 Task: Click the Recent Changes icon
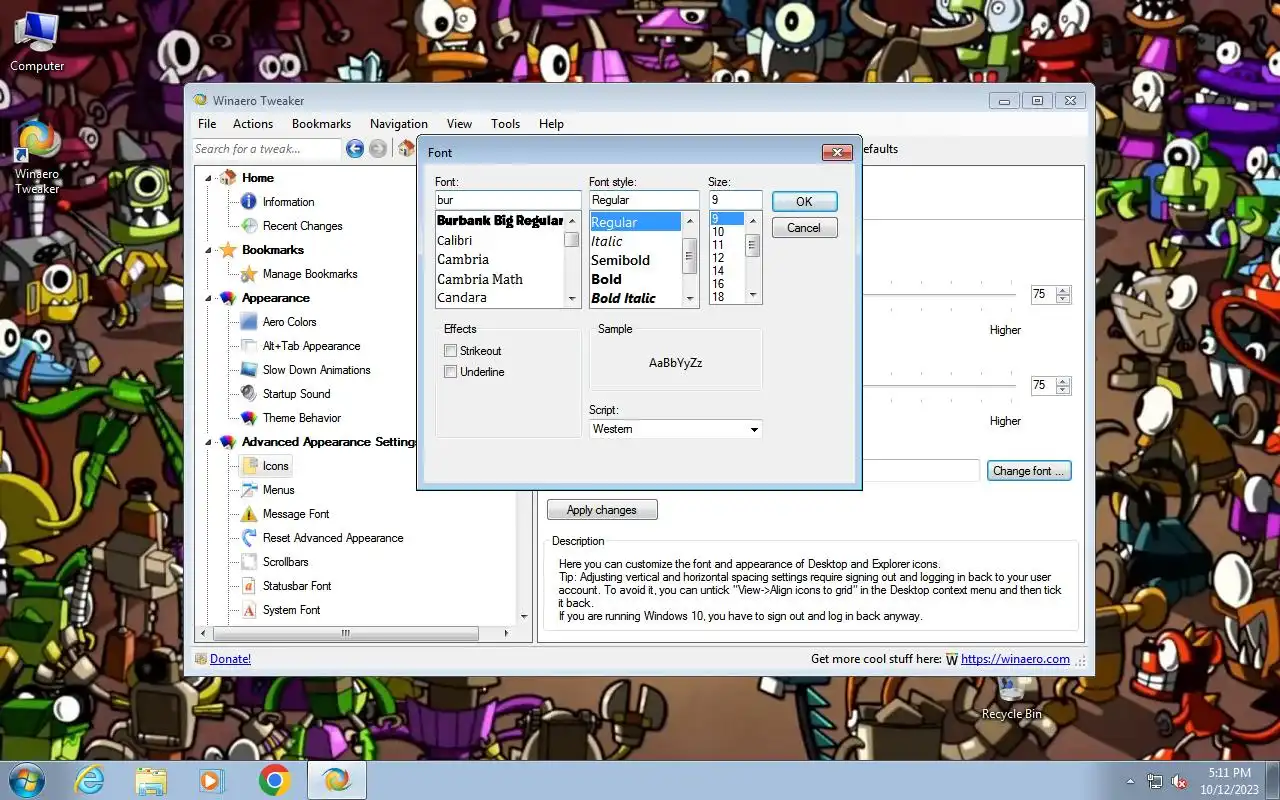(249, 226)
